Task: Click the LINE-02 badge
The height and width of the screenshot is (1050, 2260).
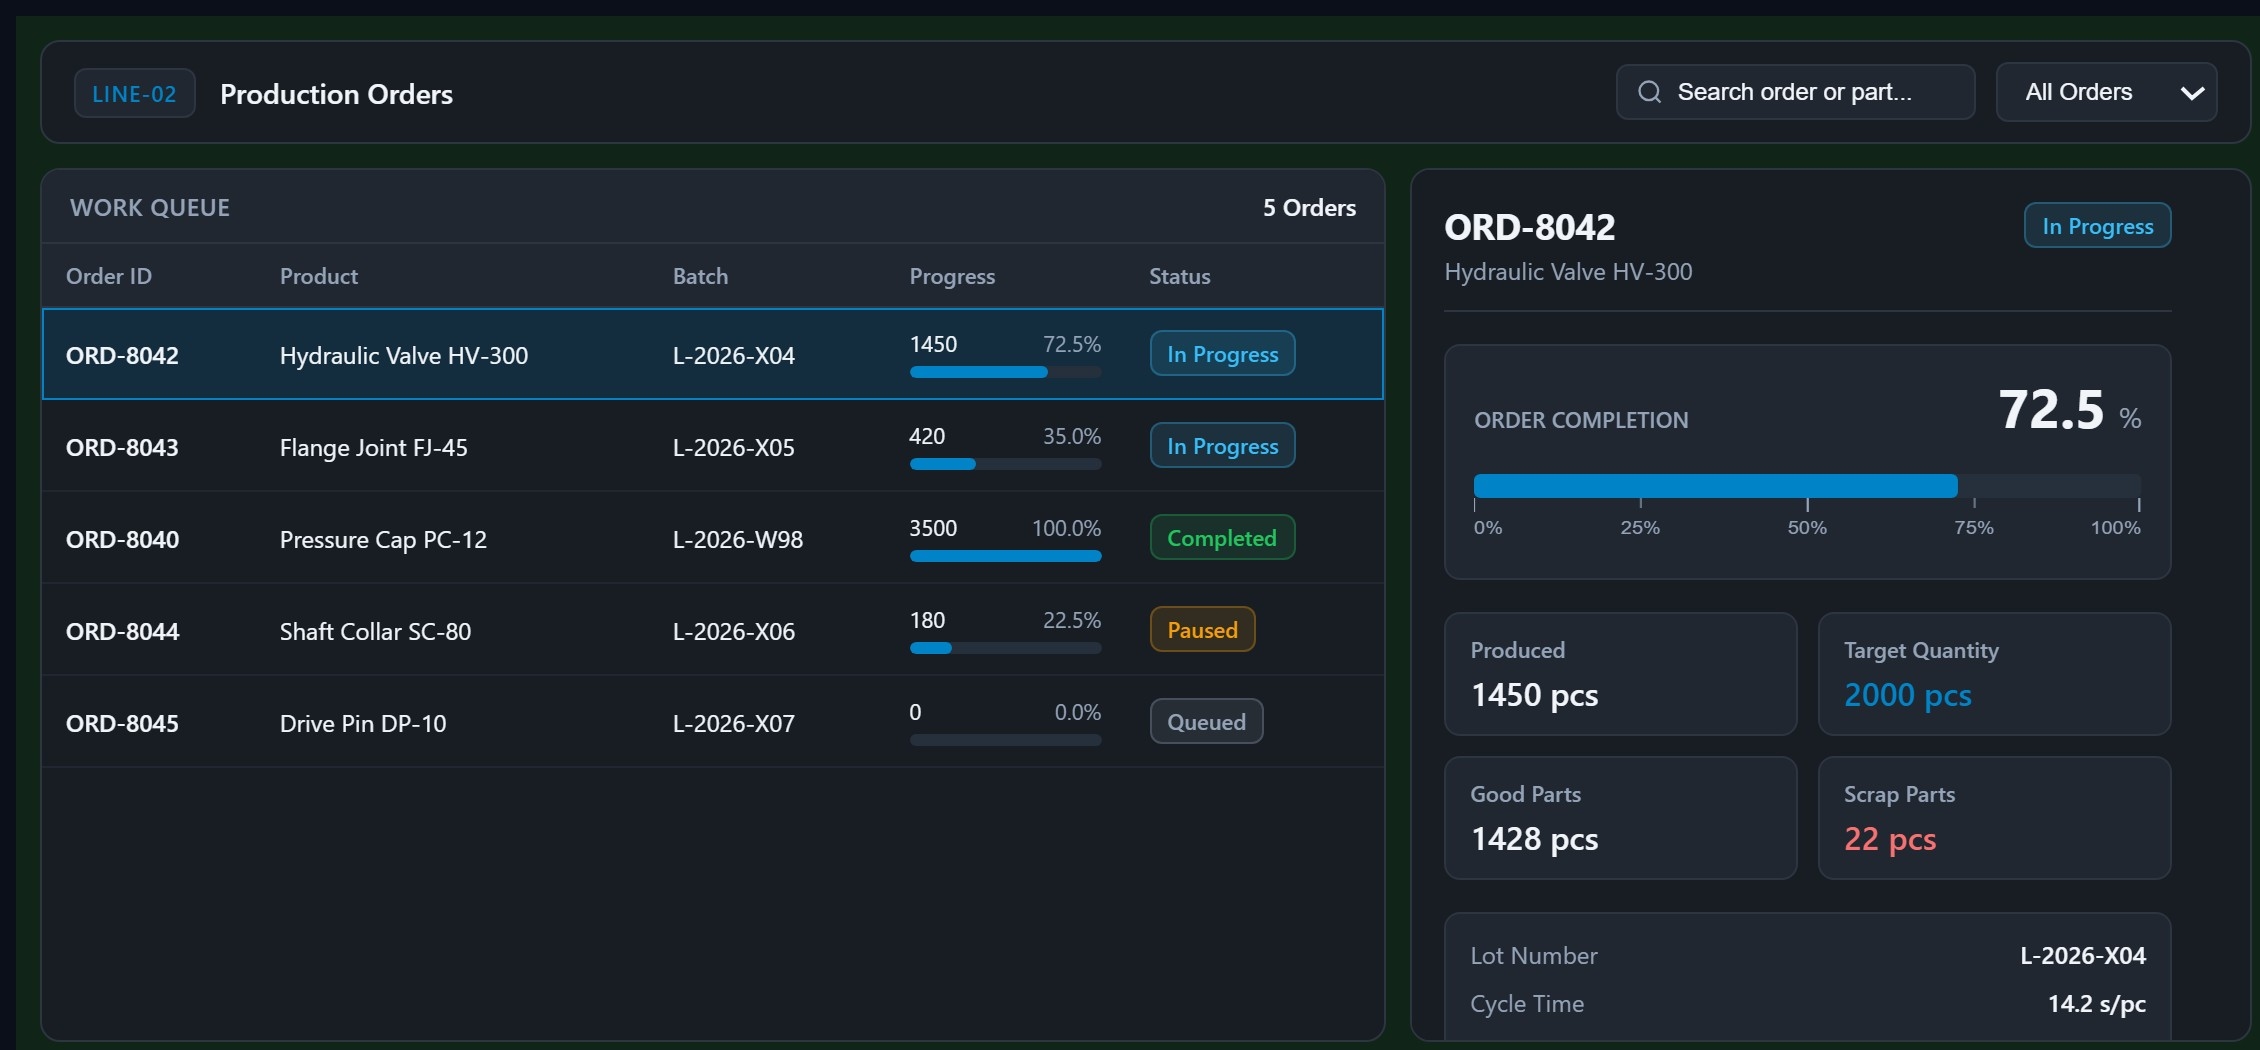Action: [135, 94]
